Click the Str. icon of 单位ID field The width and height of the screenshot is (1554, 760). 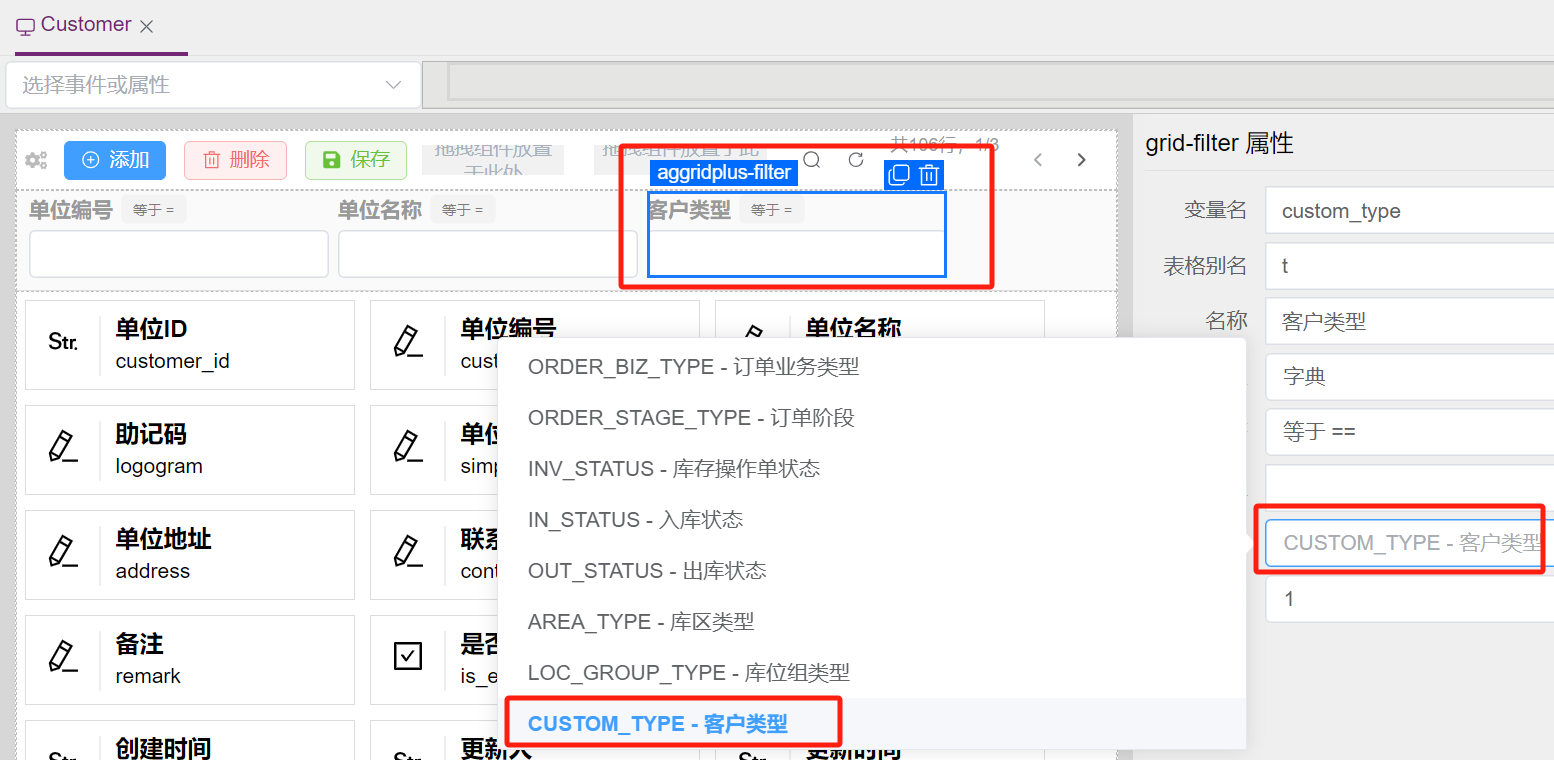point(63,343)
